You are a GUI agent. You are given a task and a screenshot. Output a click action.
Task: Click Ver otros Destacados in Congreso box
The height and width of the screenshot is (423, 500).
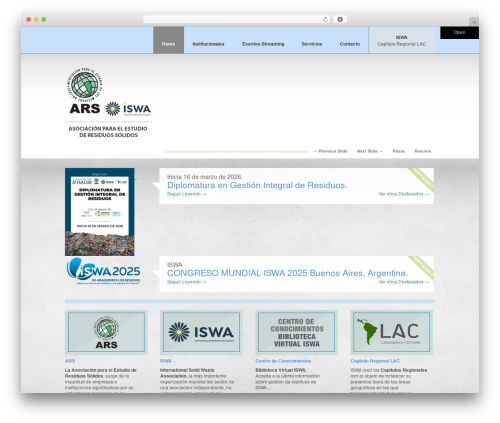pyautogui.click(x=404, y=282)
